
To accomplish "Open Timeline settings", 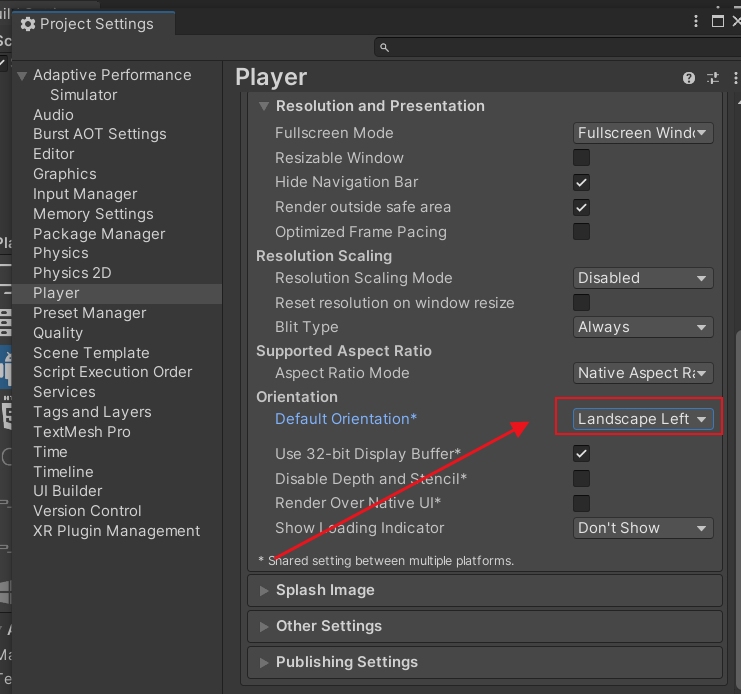I will pyautogui.click(x=63, y=472).
